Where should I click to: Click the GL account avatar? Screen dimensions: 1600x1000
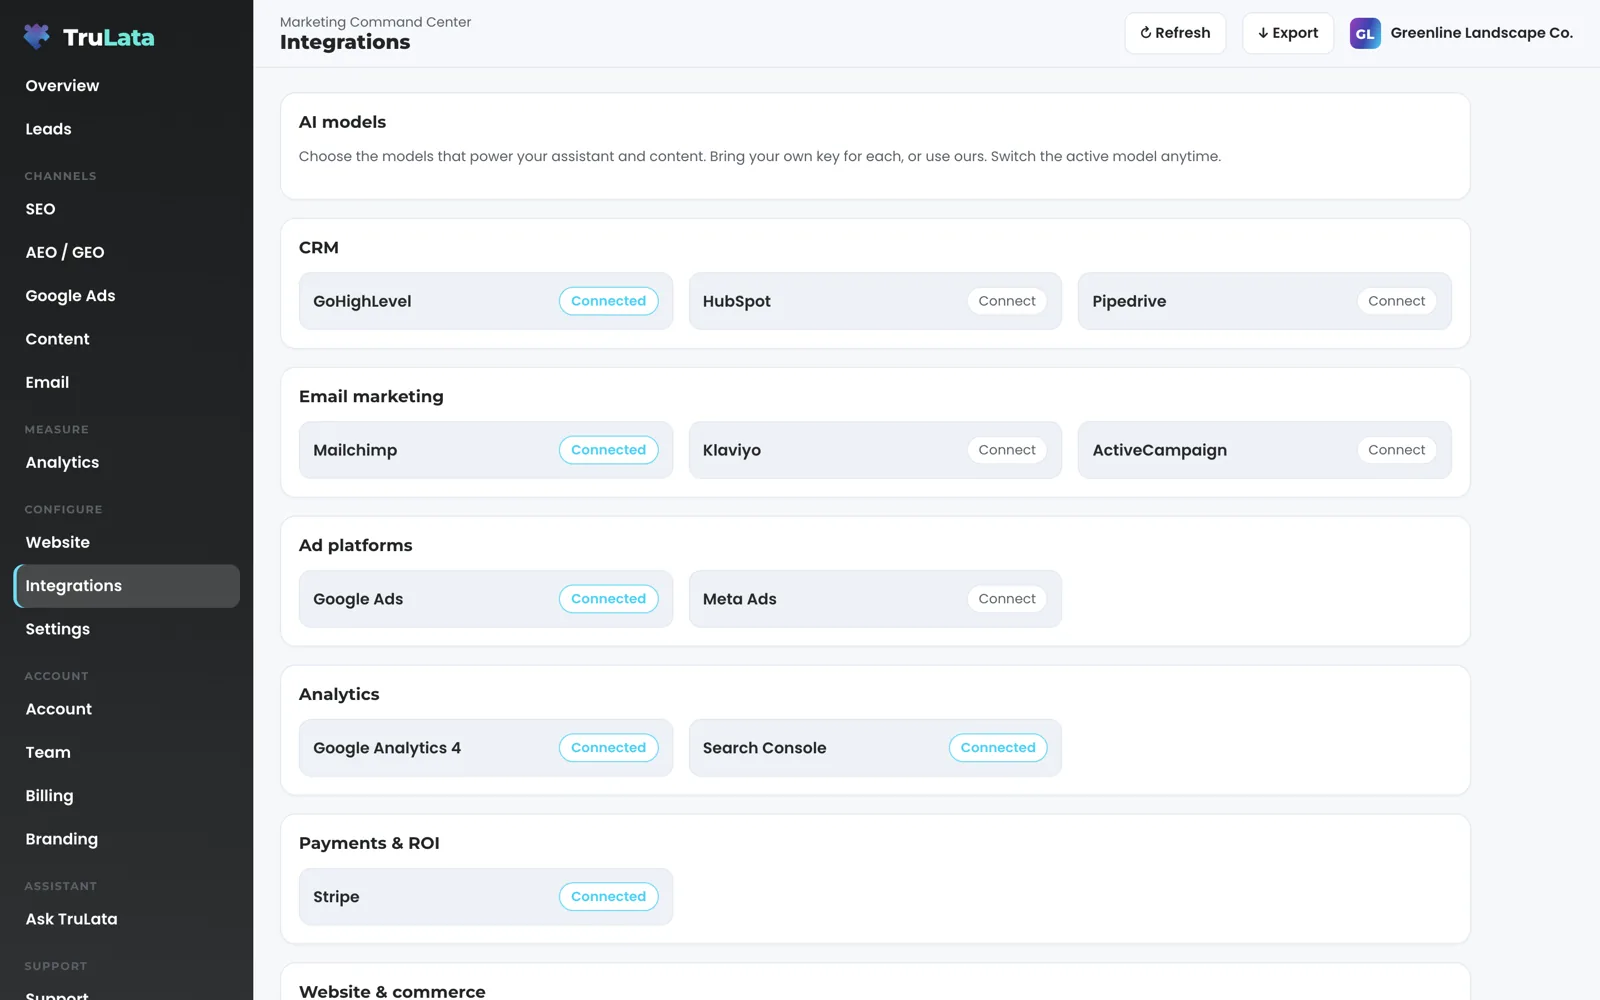coord(1365,33)
